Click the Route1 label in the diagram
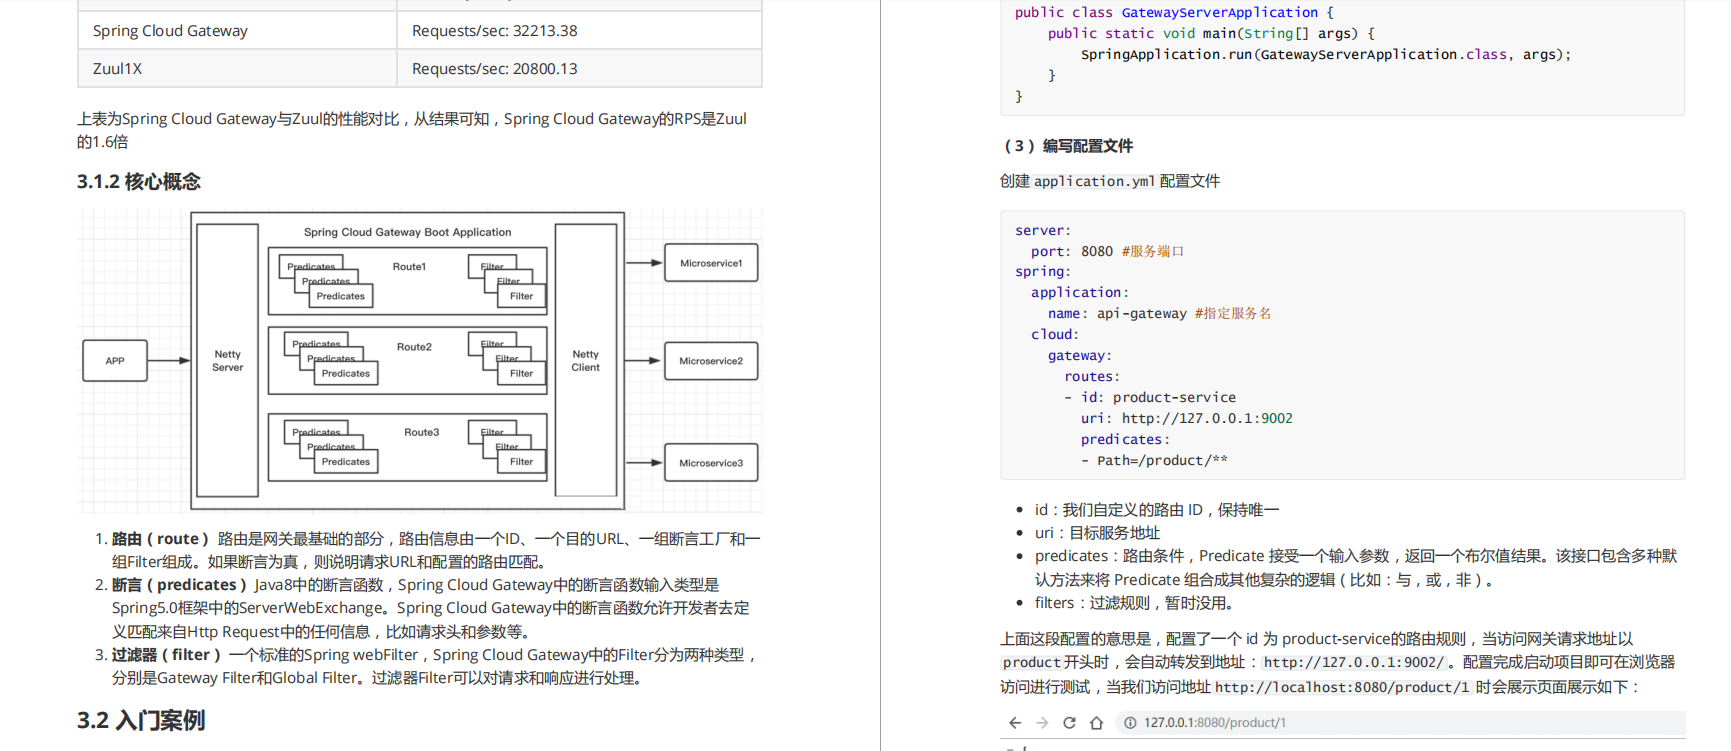 click(409, 267)
